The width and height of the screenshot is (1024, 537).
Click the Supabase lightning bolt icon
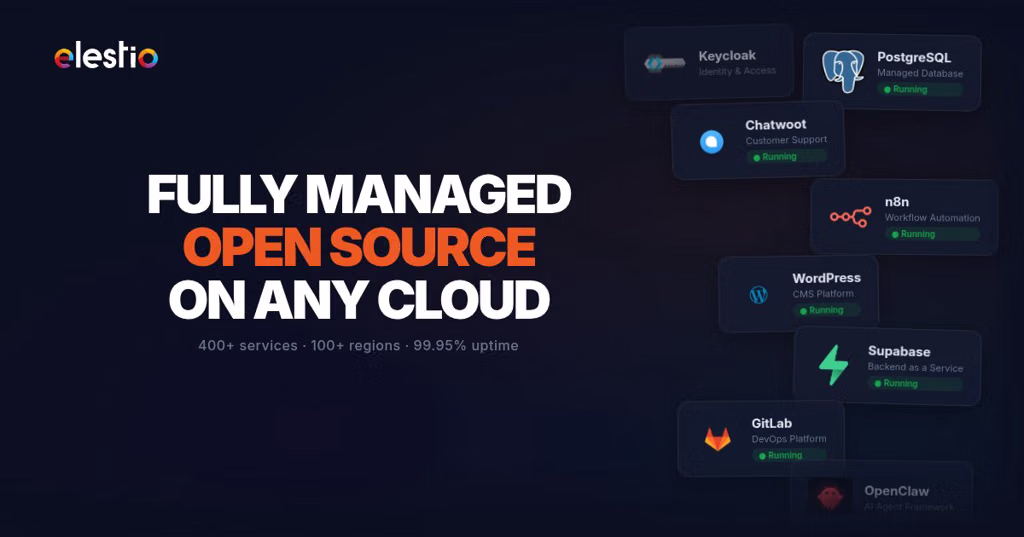click(x=834, y=365)
